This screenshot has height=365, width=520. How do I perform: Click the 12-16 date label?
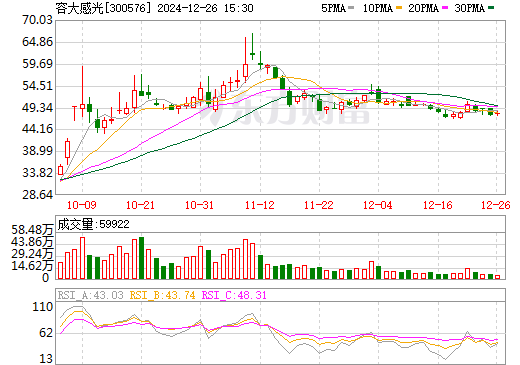tap(438, 205)
